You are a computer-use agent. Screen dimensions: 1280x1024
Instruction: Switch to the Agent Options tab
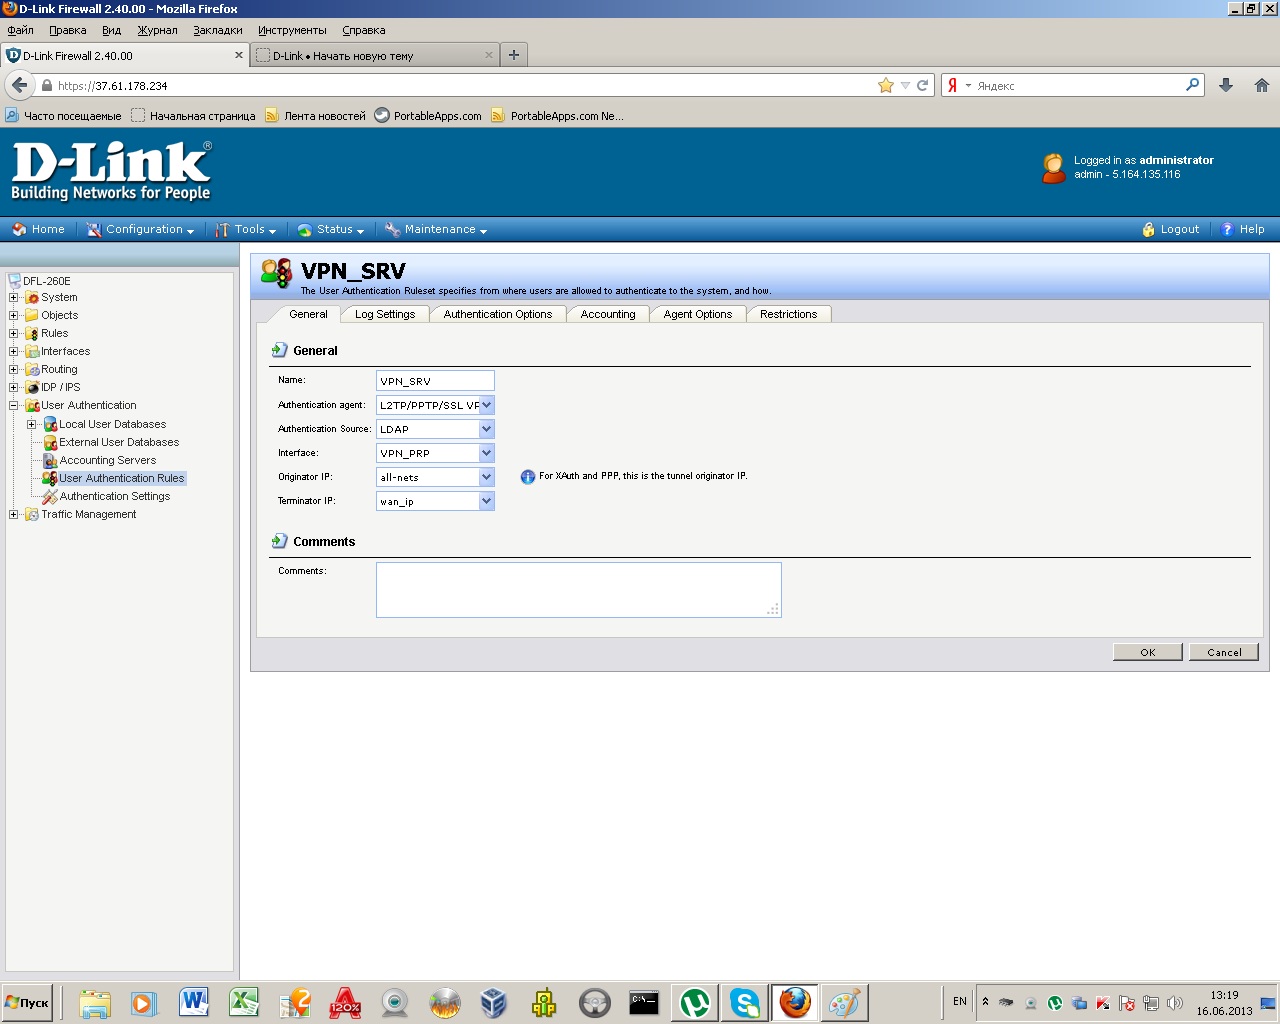698,314
